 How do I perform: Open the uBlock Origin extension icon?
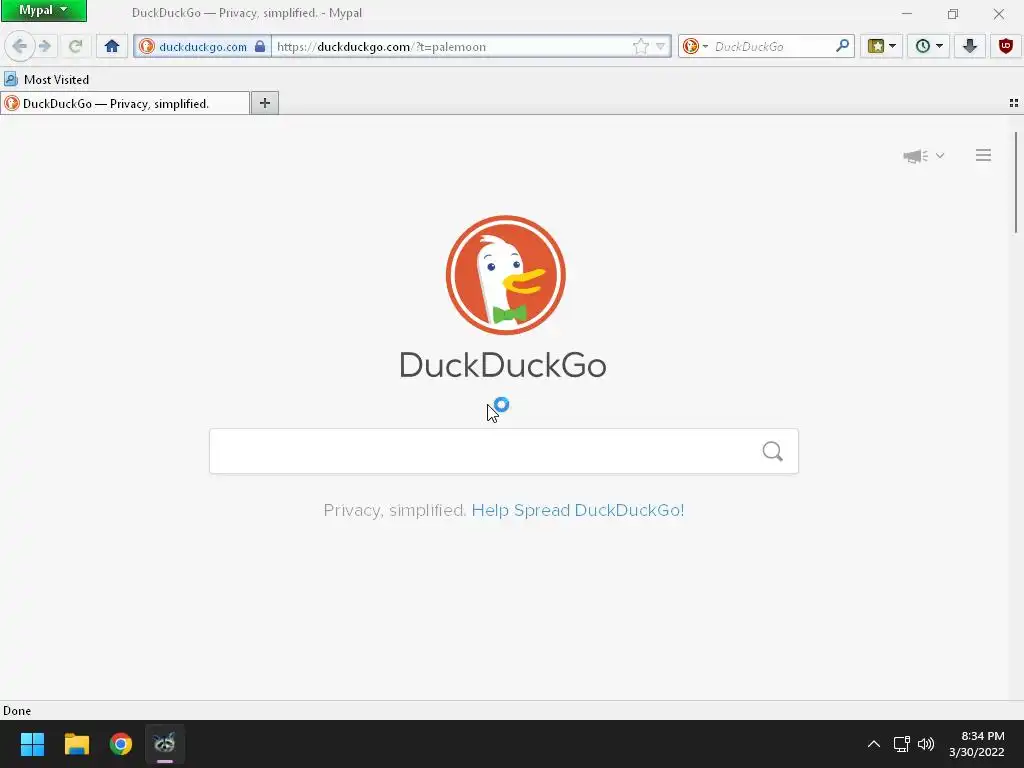[x=1006, y=46]
